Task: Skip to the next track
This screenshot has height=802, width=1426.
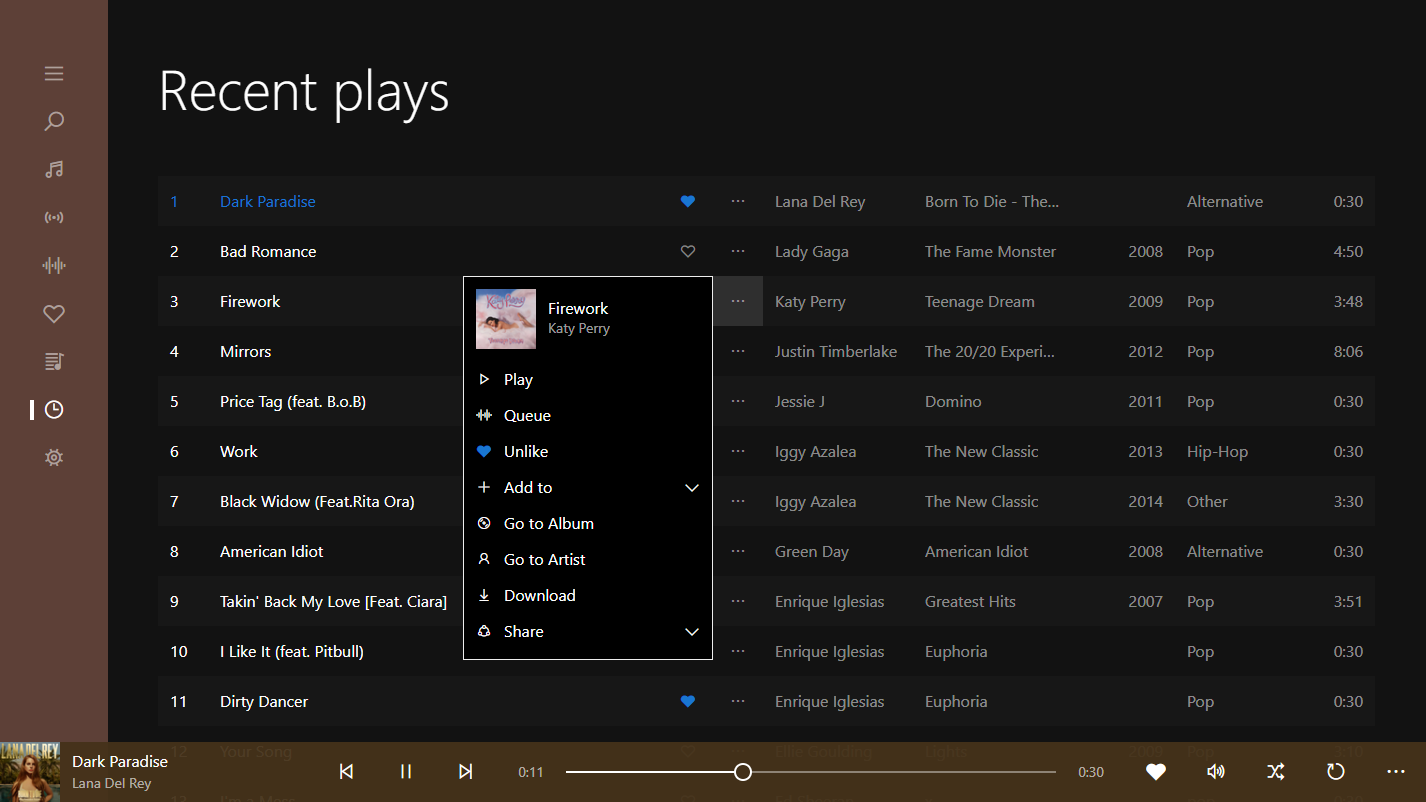Action: 466,771
